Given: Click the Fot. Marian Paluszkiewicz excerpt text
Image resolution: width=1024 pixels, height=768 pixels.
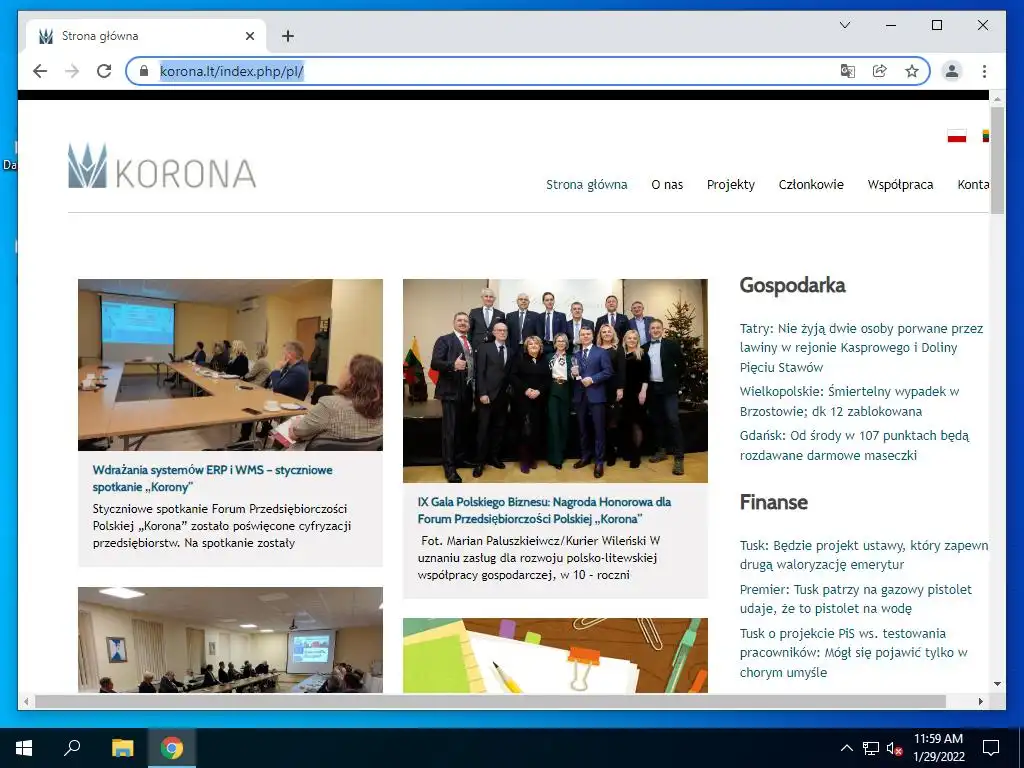Looking at the screenshot, I should [539, 558].
